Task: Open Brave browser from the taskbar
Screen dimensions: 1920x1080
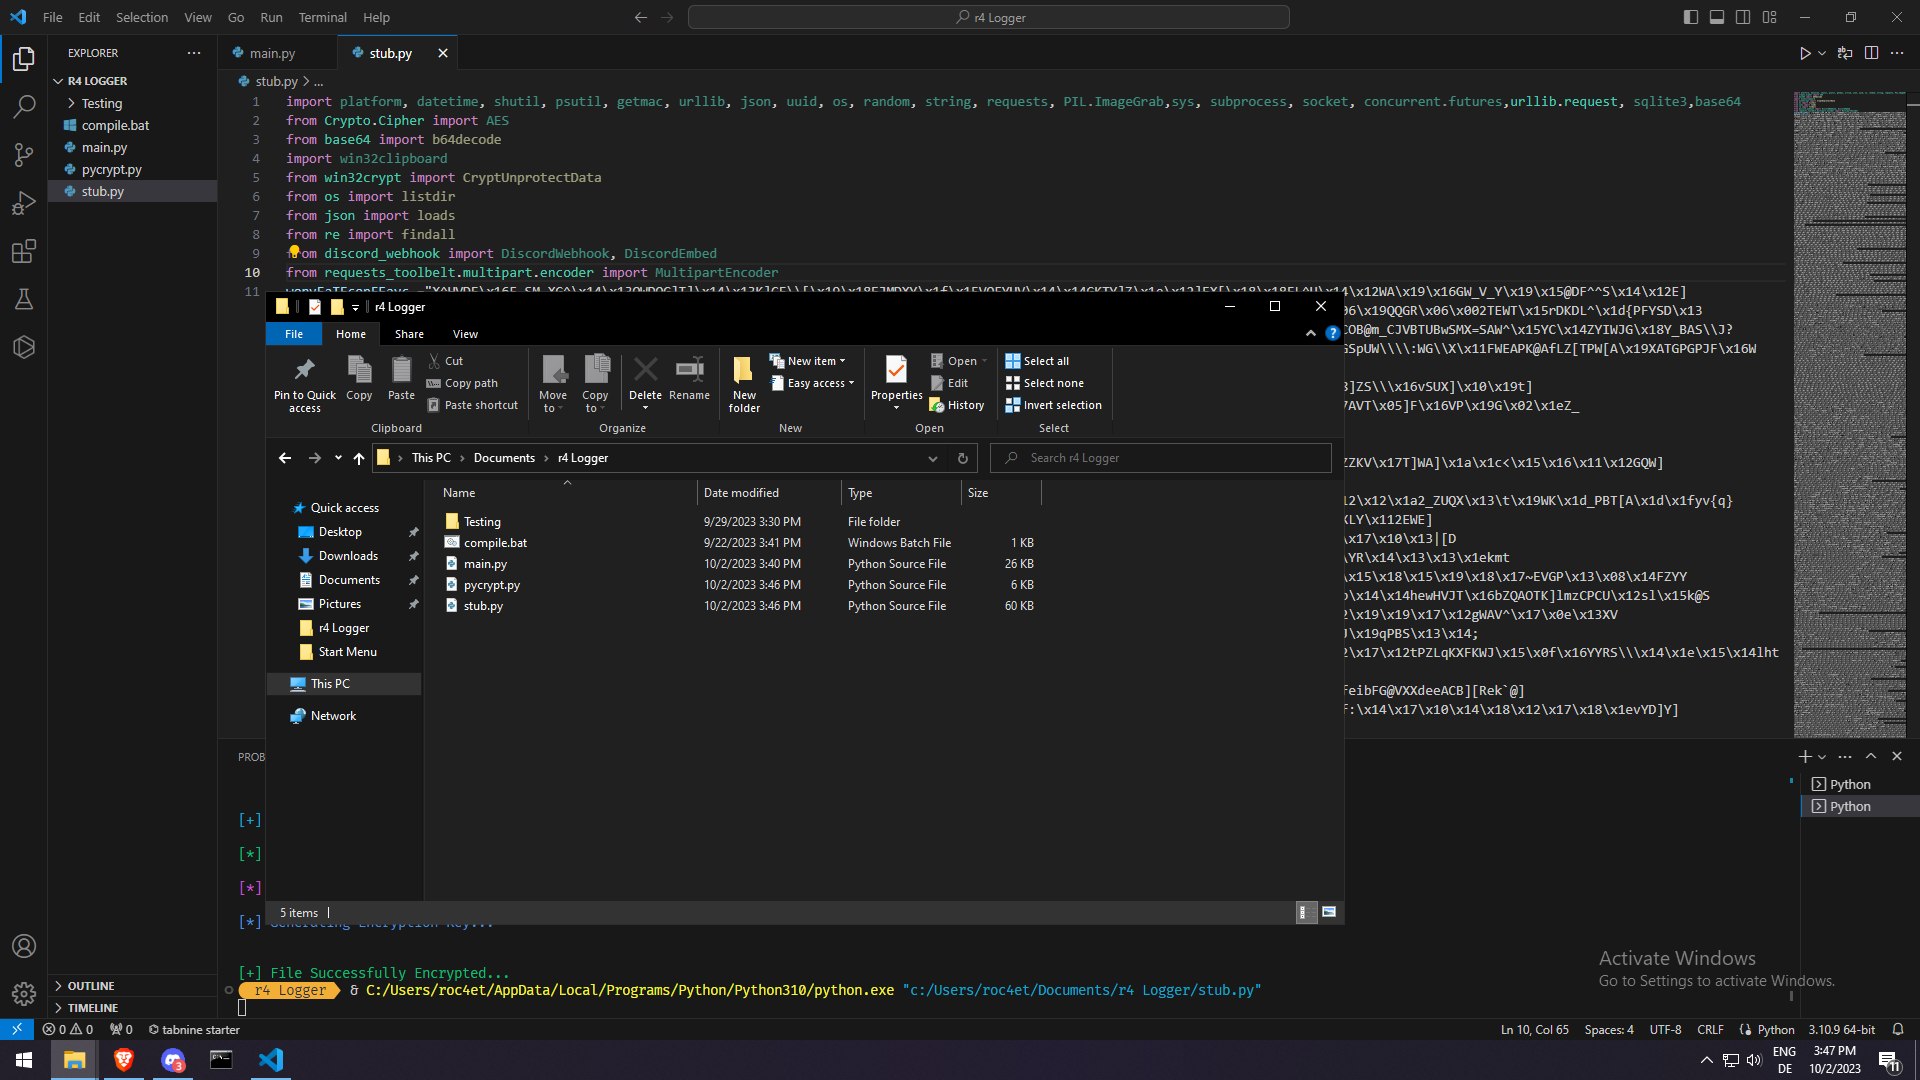Action: tap(124, 1060)
